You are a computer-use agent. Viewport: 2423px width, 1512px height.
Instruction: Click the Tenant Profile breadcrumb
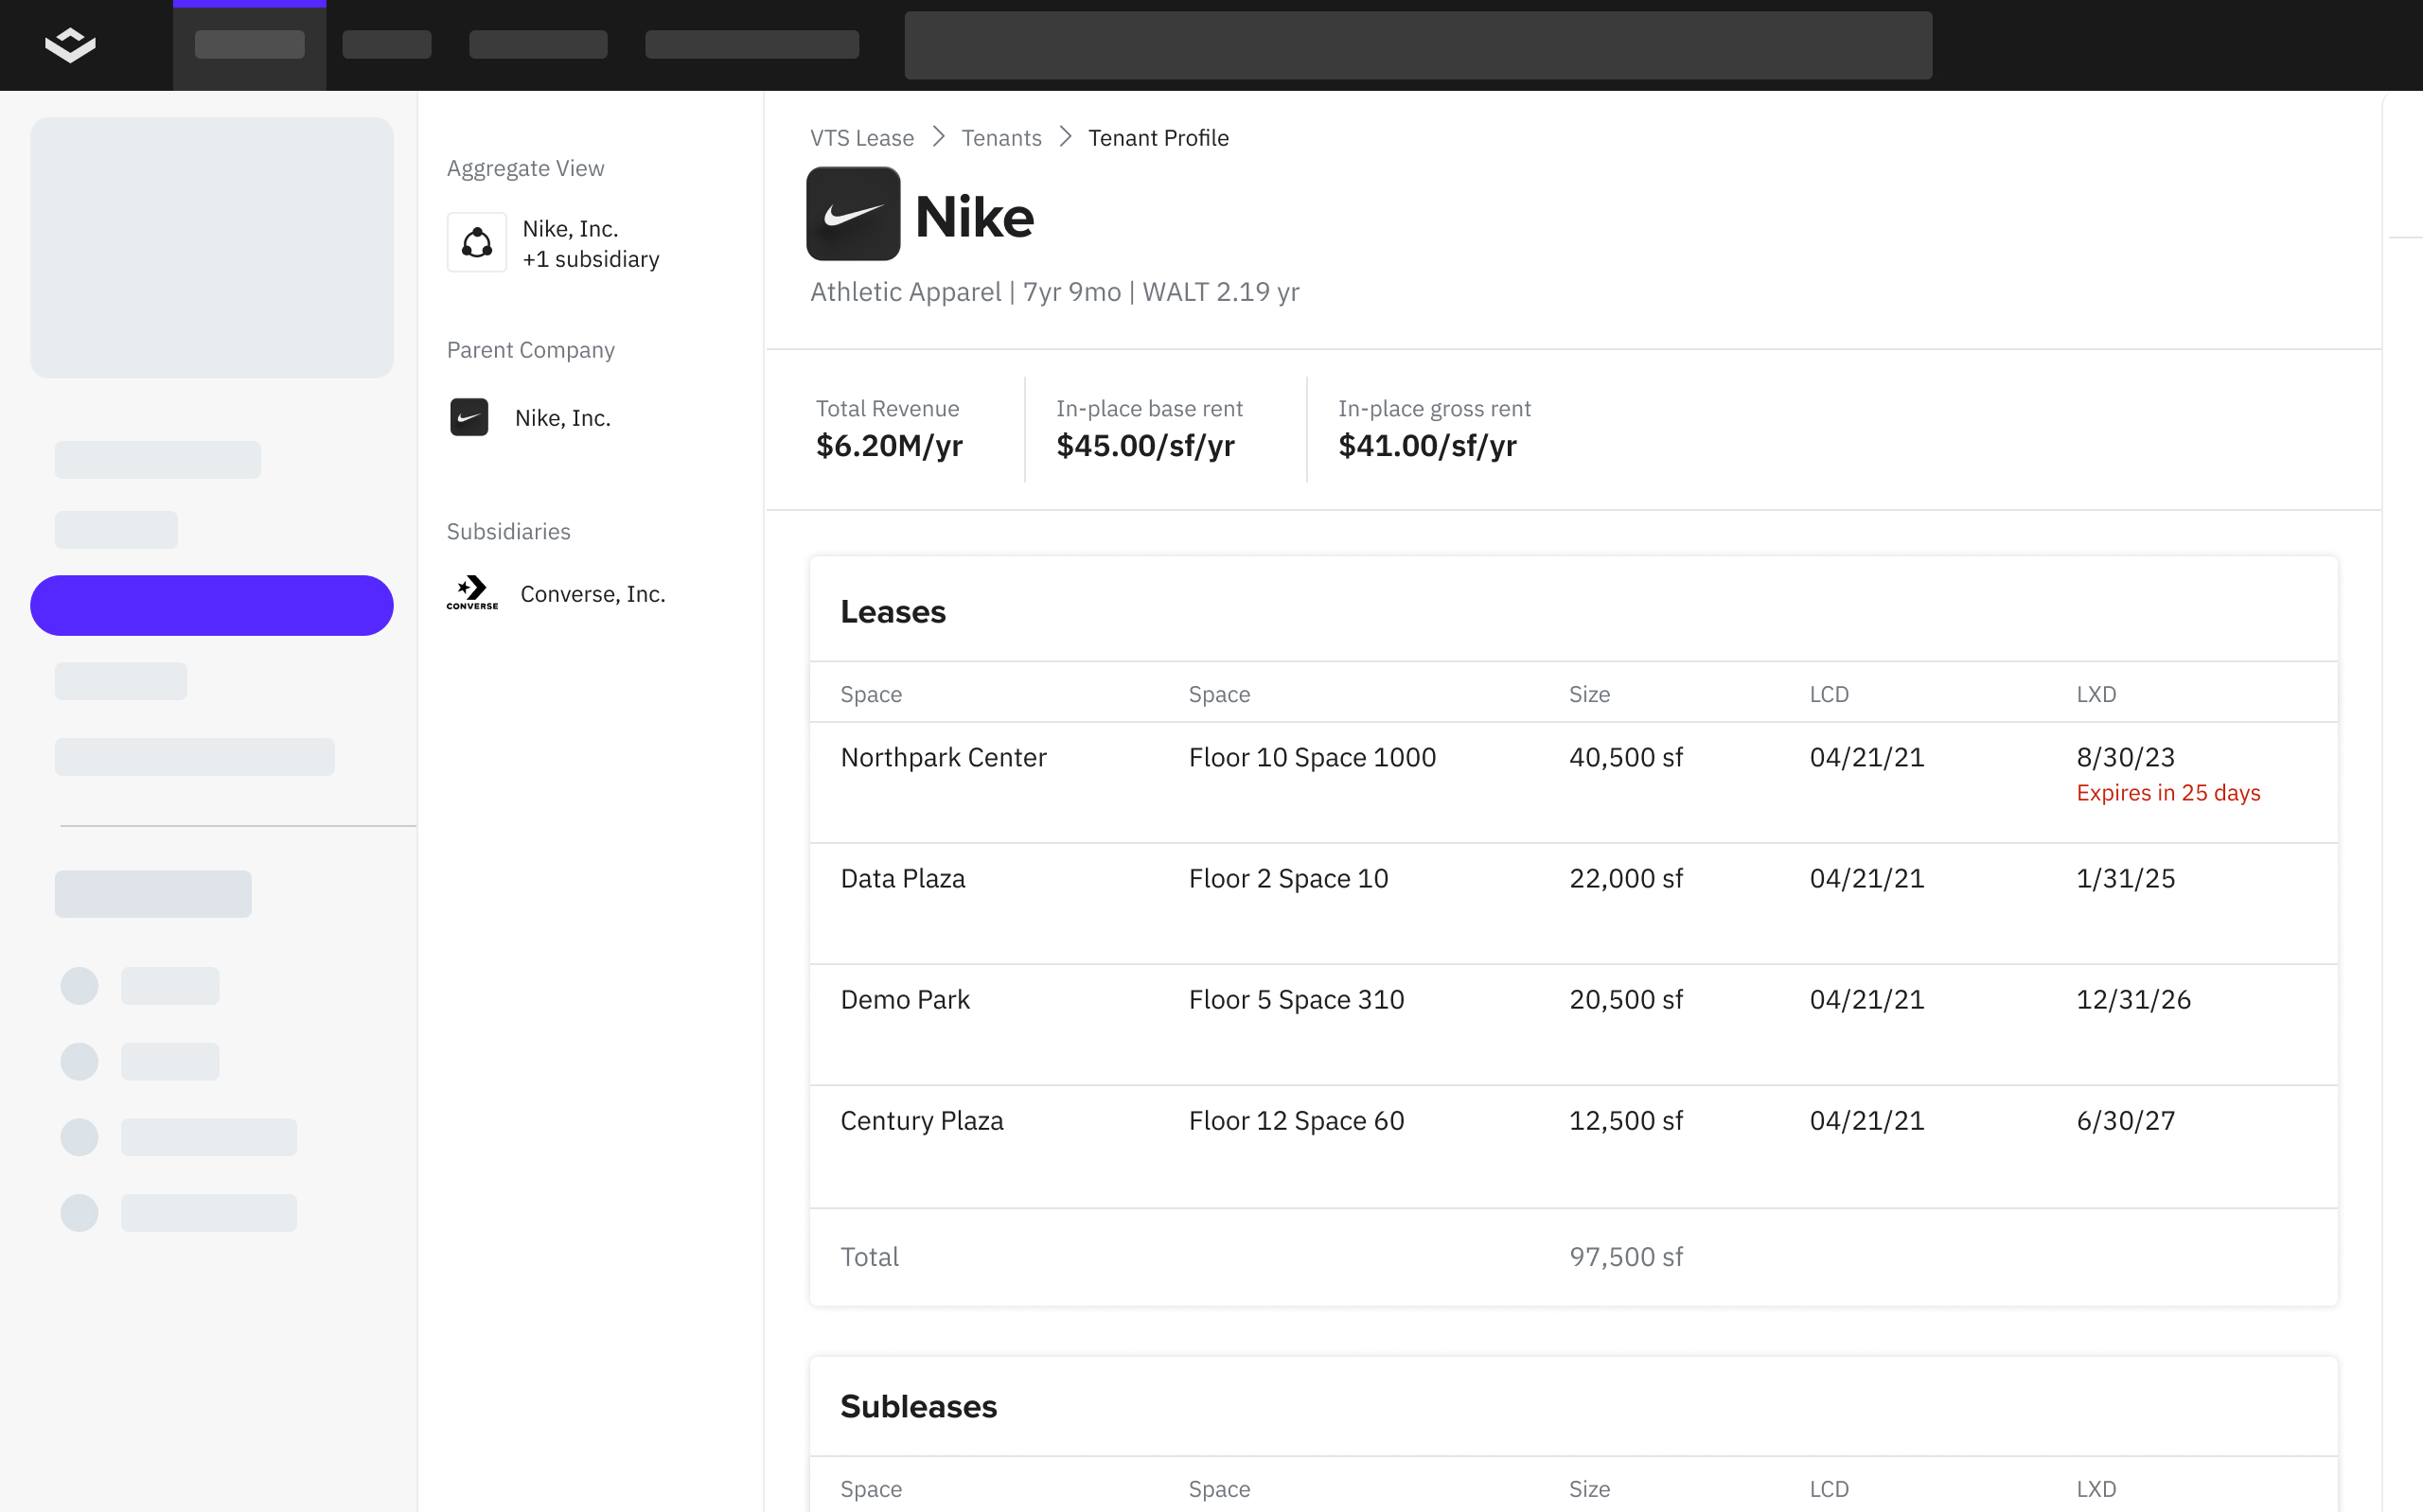coord(1158,138)
